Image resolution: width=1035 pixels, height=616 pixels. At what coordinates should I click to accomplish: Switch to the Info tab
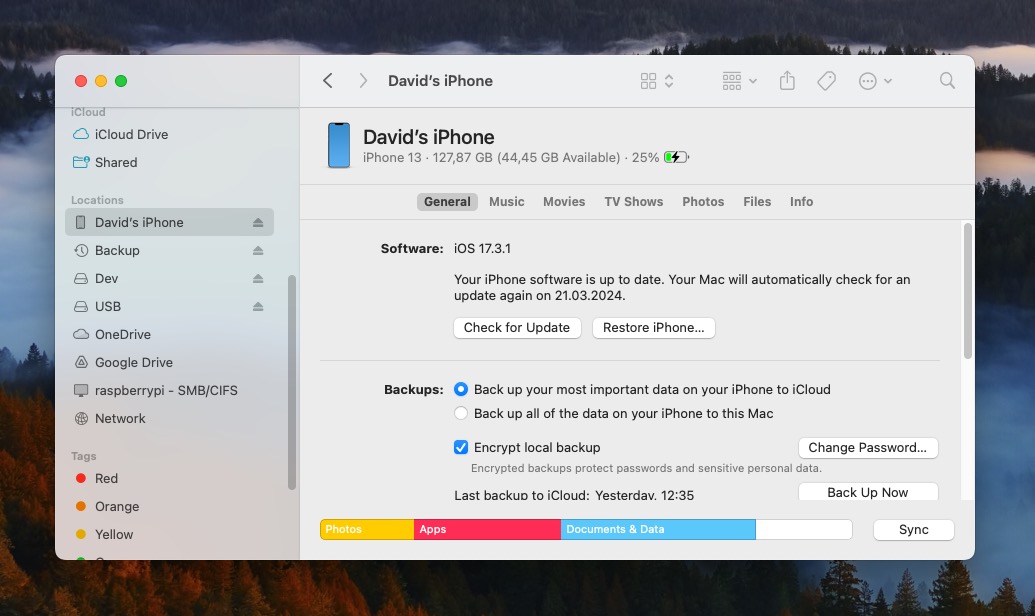click(x=801, y=201)
